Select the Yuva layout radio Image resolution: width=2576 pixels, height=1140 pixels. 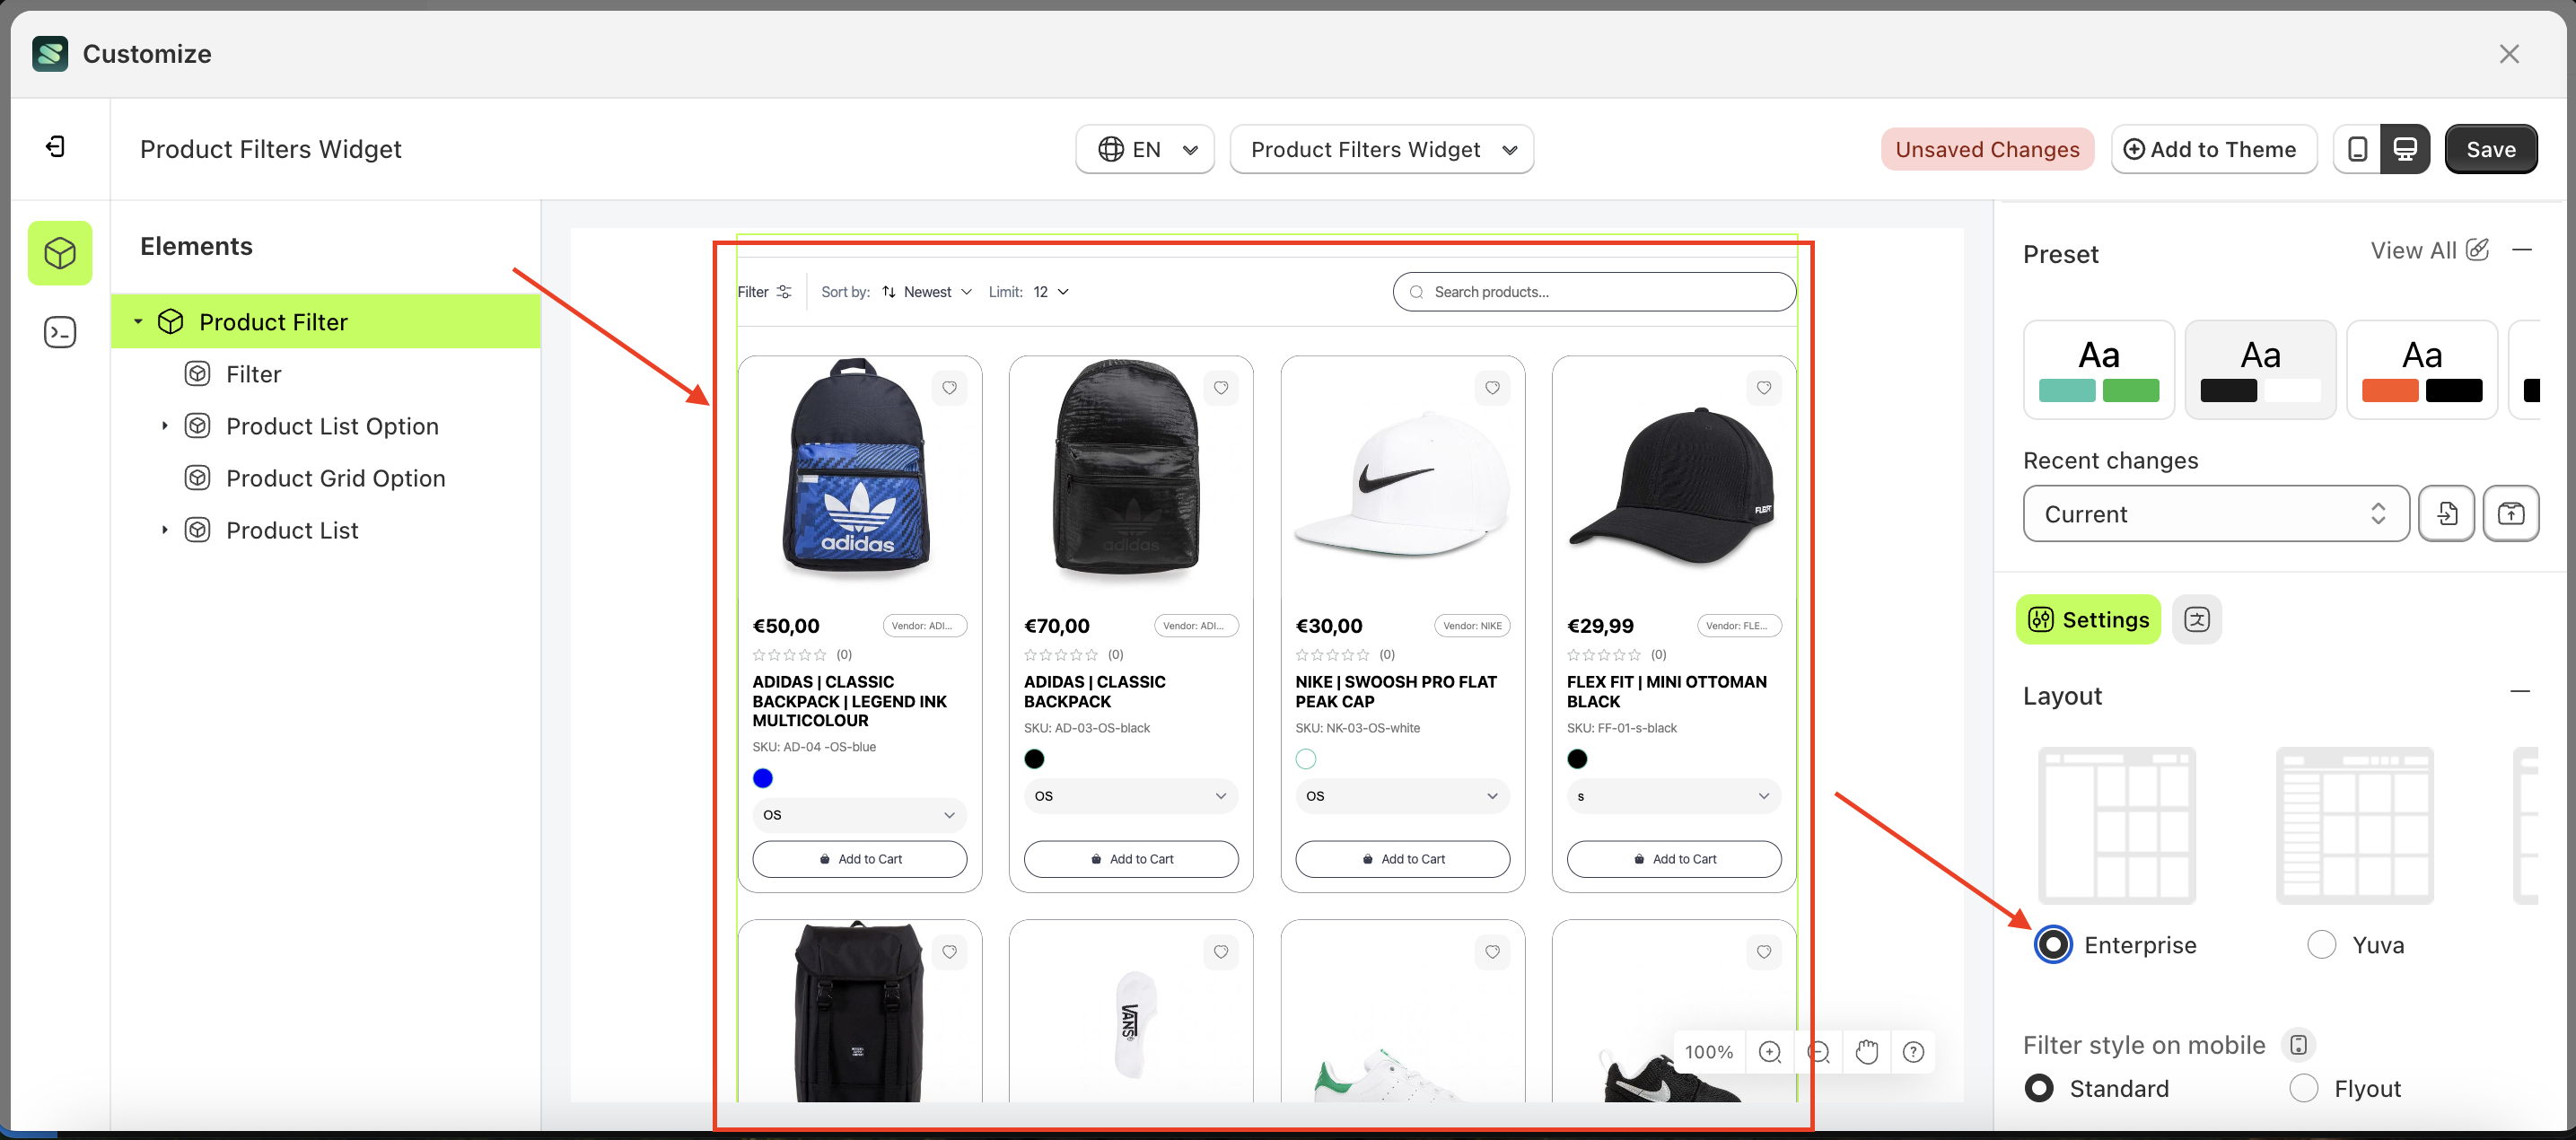tap(2321, 945)
